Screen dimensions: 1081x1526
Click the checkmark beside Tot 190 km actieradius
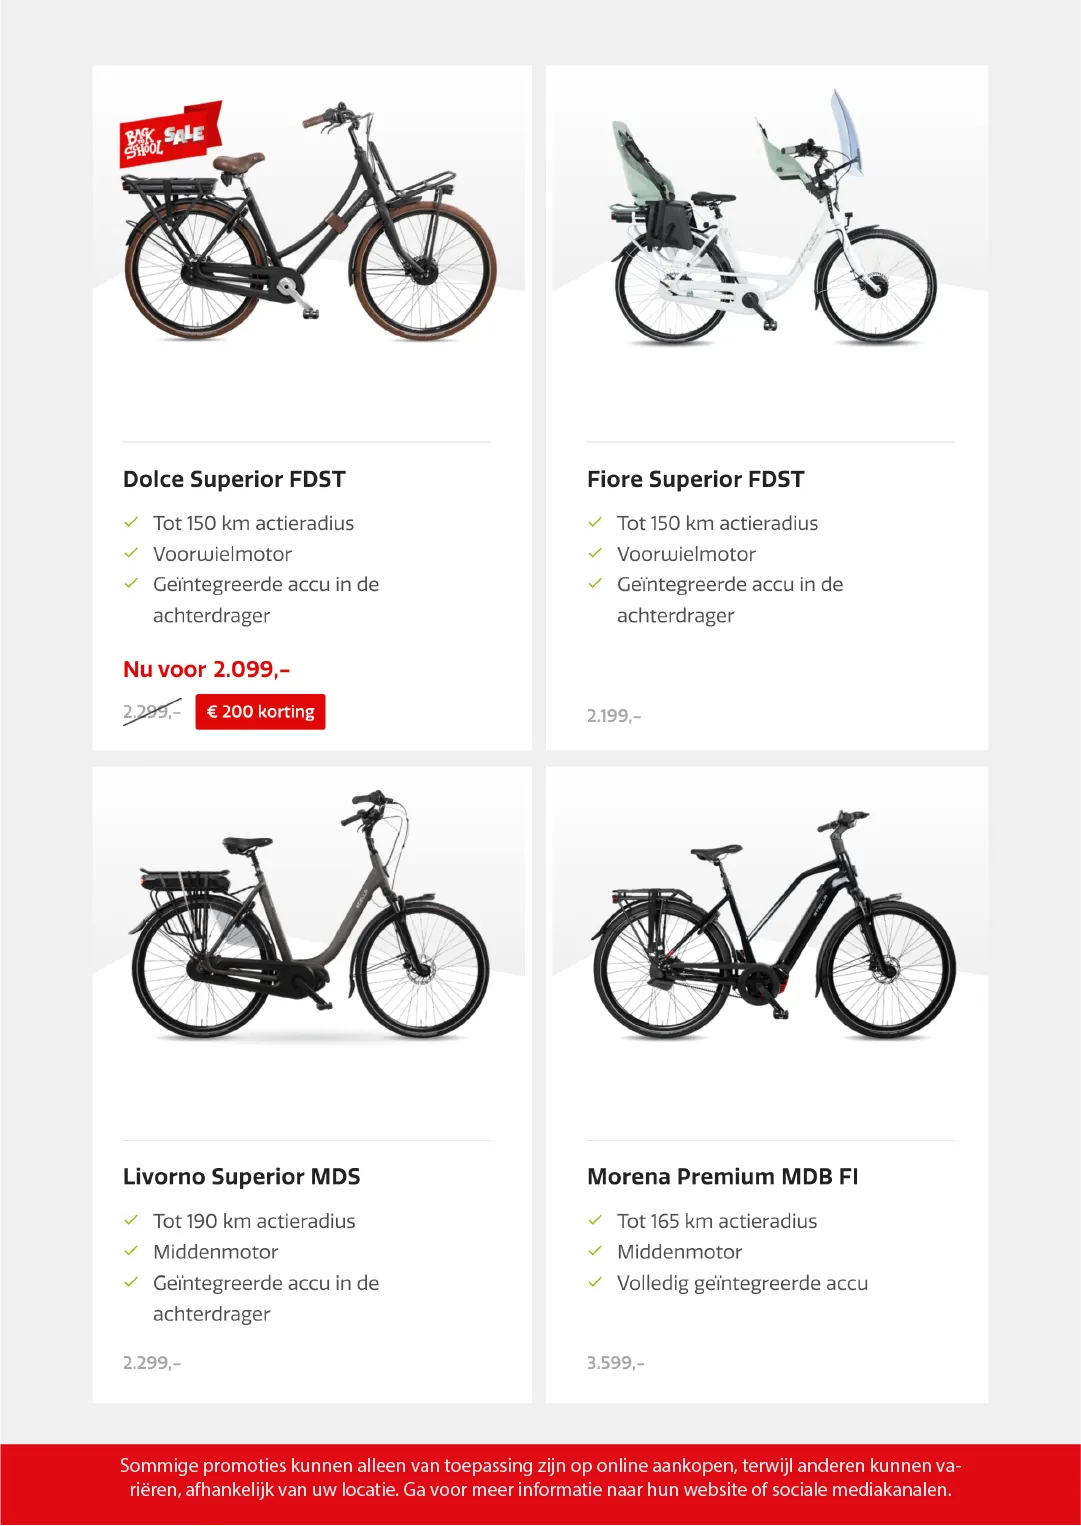click(x=131, y=1220)
